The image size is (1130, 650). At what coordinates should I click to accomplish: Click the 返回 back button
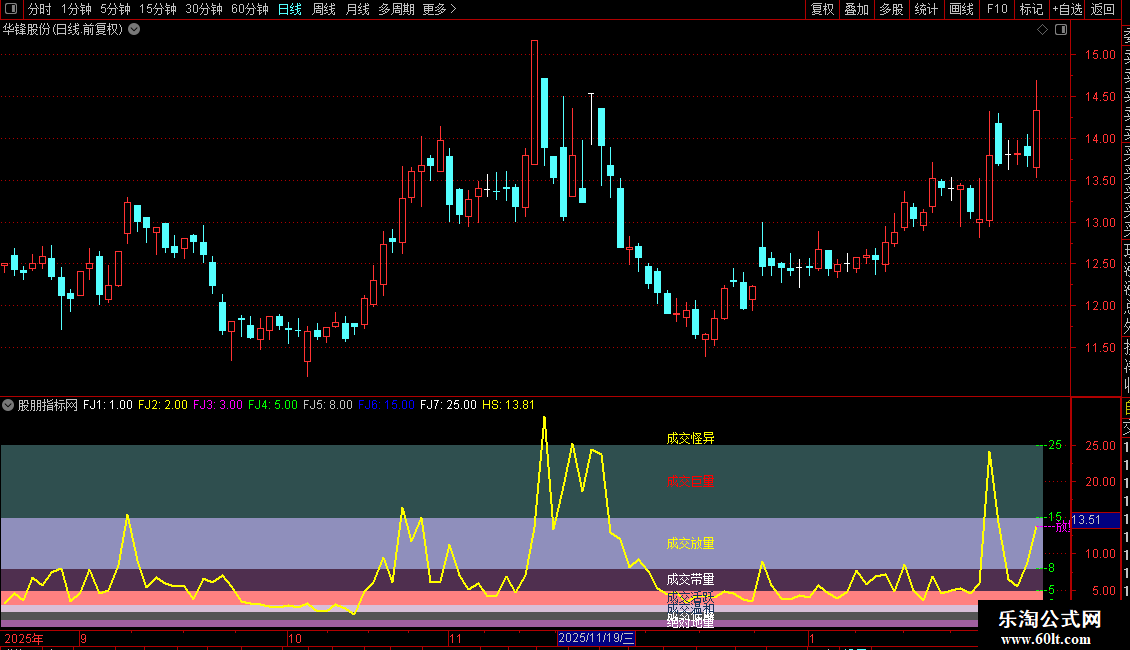click(x=1103, y=9)
